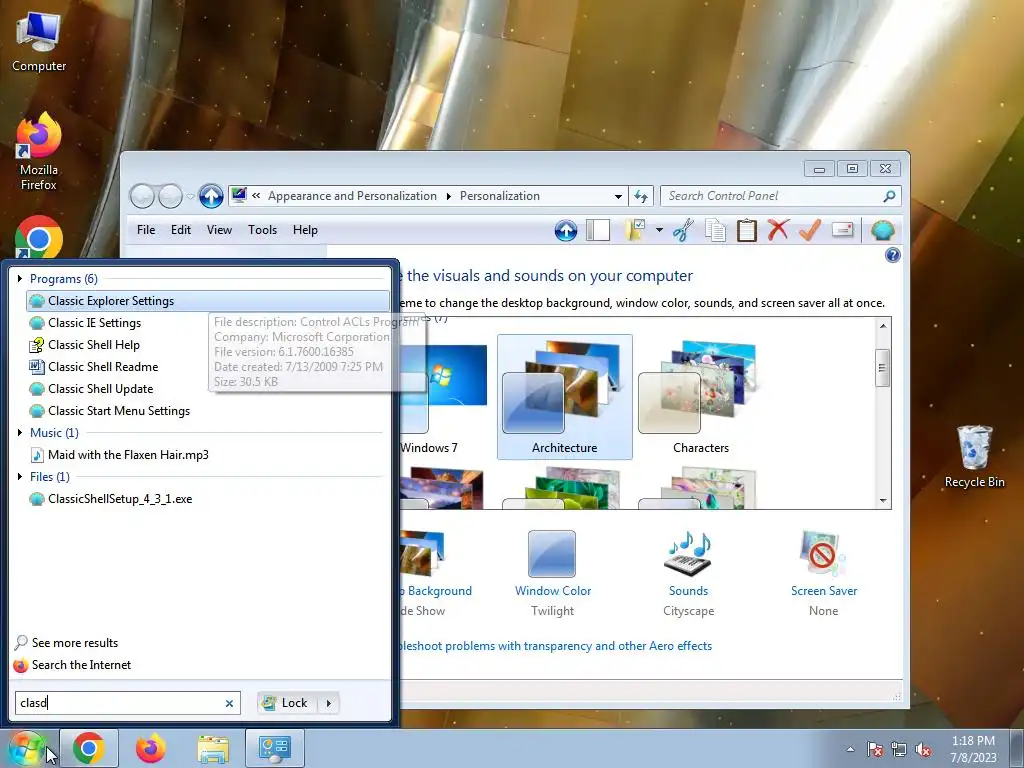Viewport: 1024px width, 768px height.
Task: Select the Windows 7 theme
Action: (442, 397)
